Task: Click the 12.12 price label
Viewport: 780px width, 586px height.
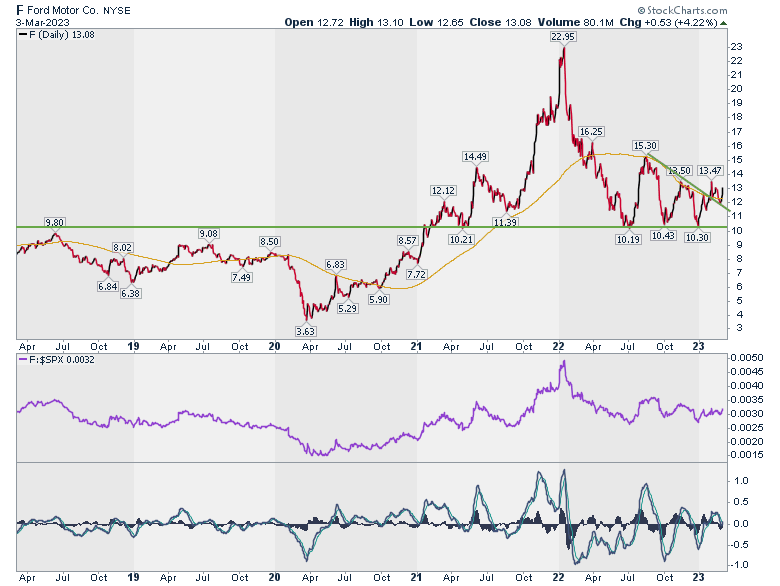Action: tap(443, 191)
